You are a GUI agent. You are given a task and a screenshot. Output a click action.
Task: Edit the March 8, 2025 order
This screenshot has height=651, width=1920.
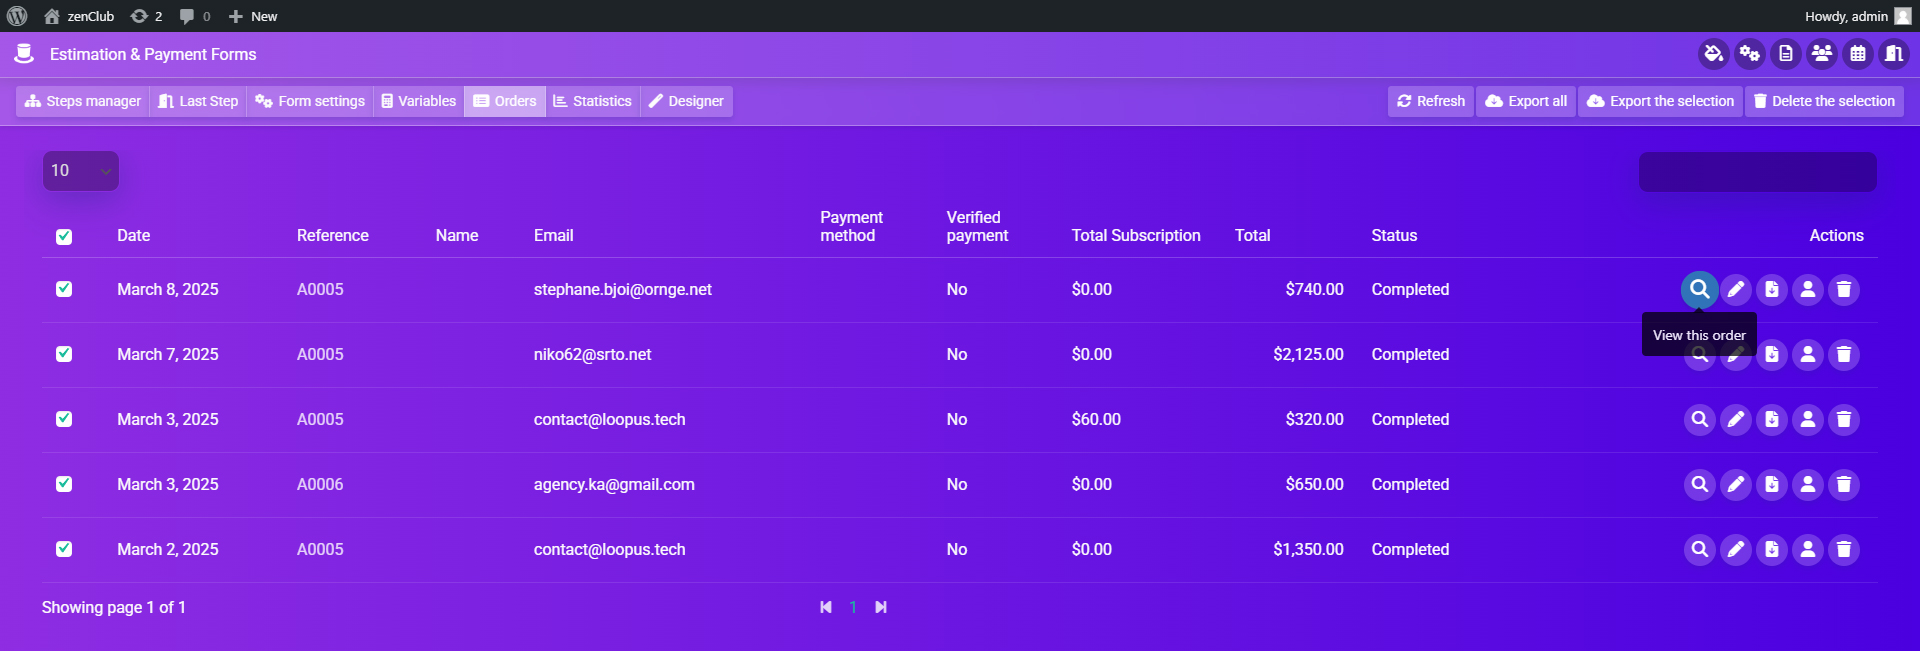point(1736,290)
